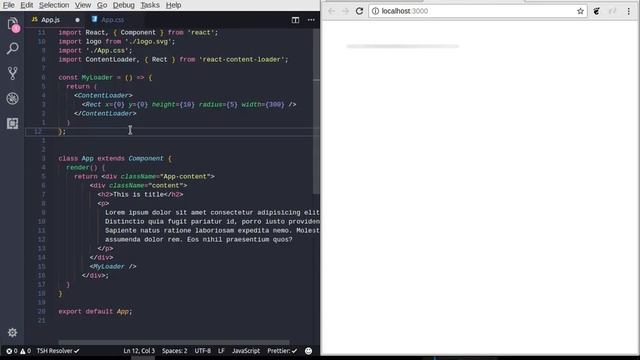The height and width of the screenshot is (360, 640).
Task: Open the Explorer view in activity bar
Action: [13, 24]
